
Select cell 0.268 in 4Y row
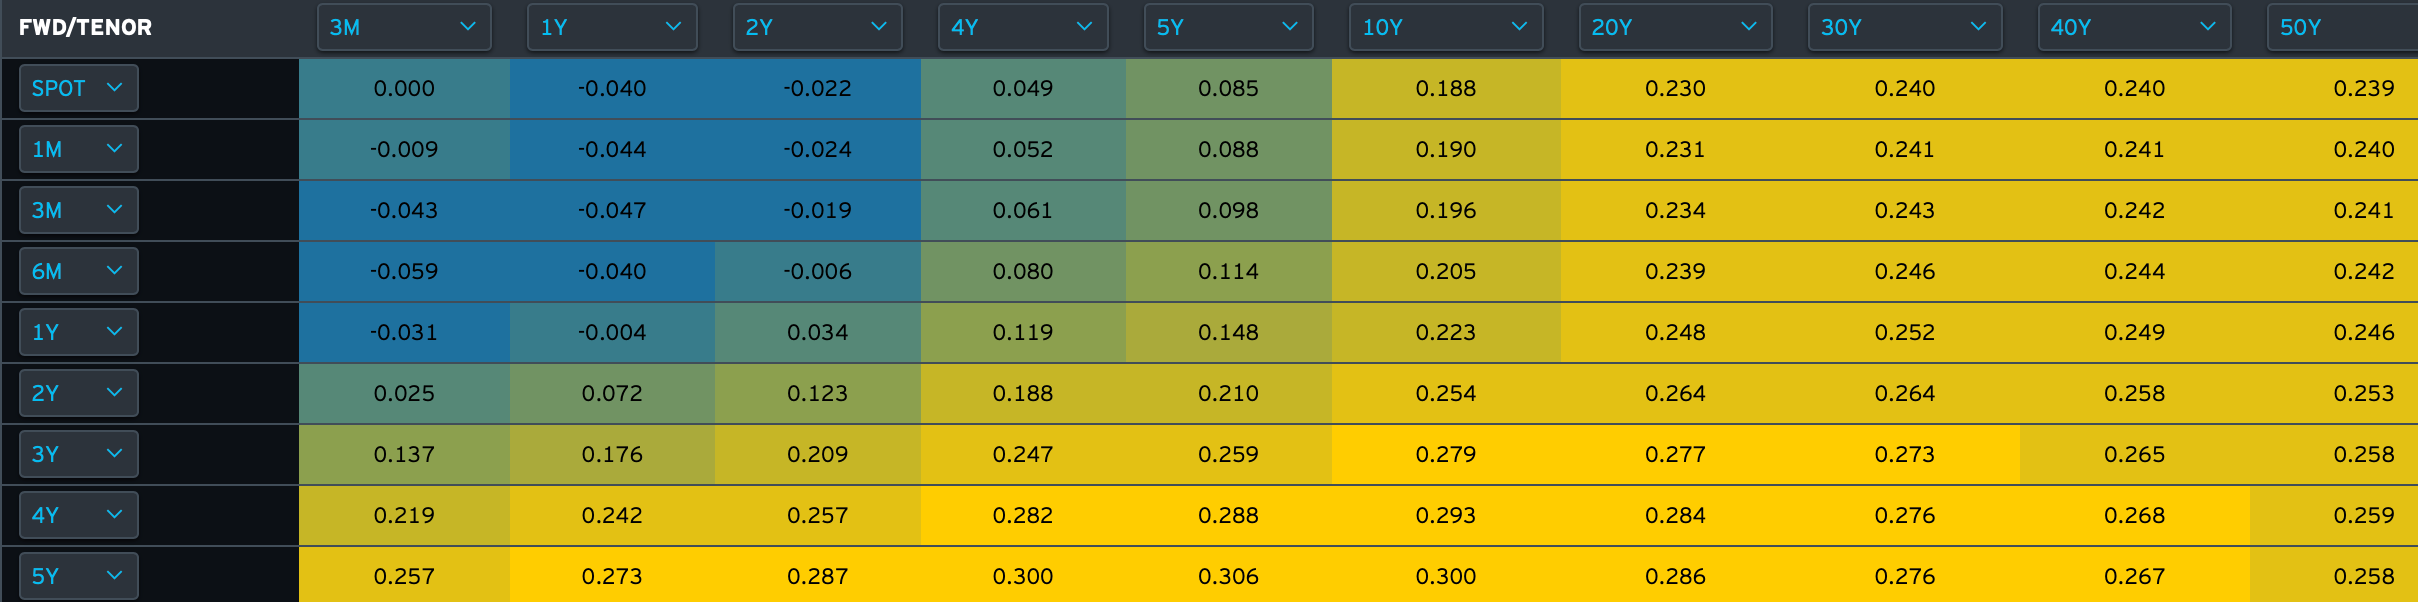click(x=2134, y=515)
